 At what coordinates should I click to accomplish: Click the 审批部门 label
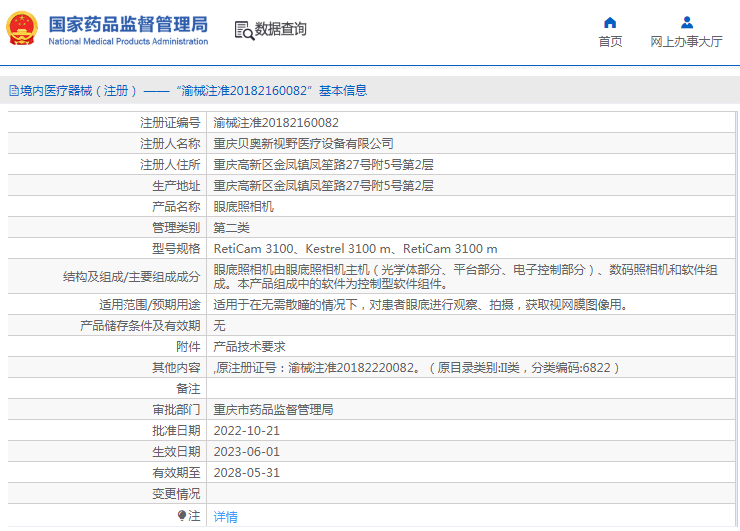pyautogui.click(x=177, y=410)
